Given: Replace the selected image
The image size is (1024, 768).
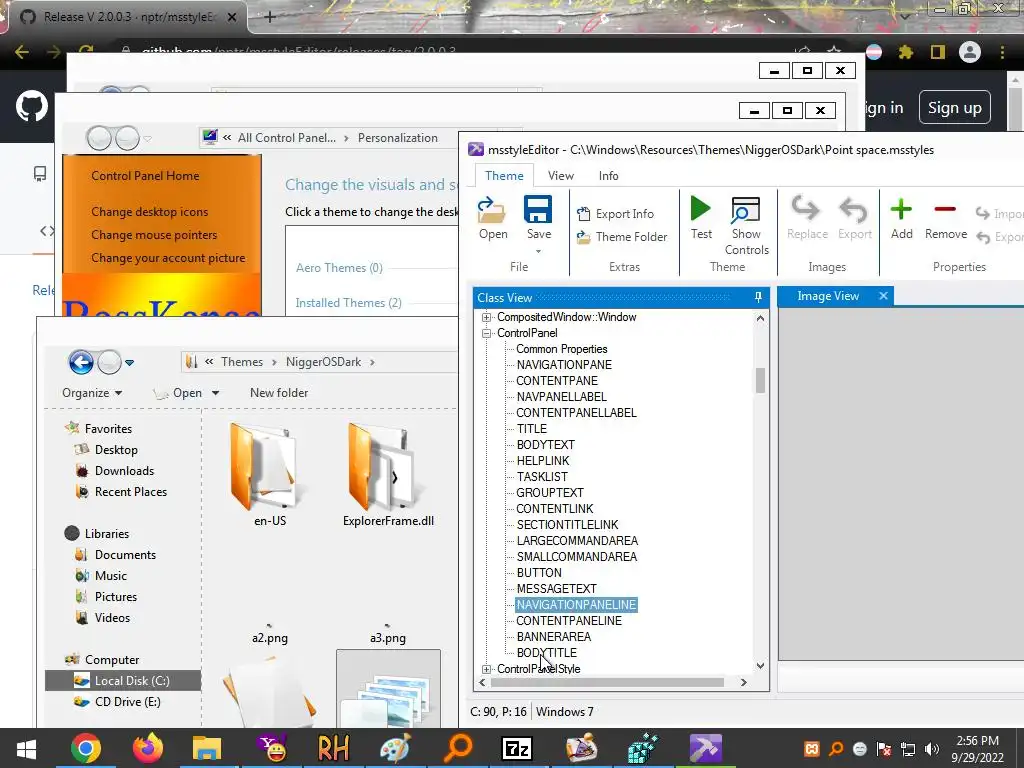Looking at the screenshot, I should point(807,218).
